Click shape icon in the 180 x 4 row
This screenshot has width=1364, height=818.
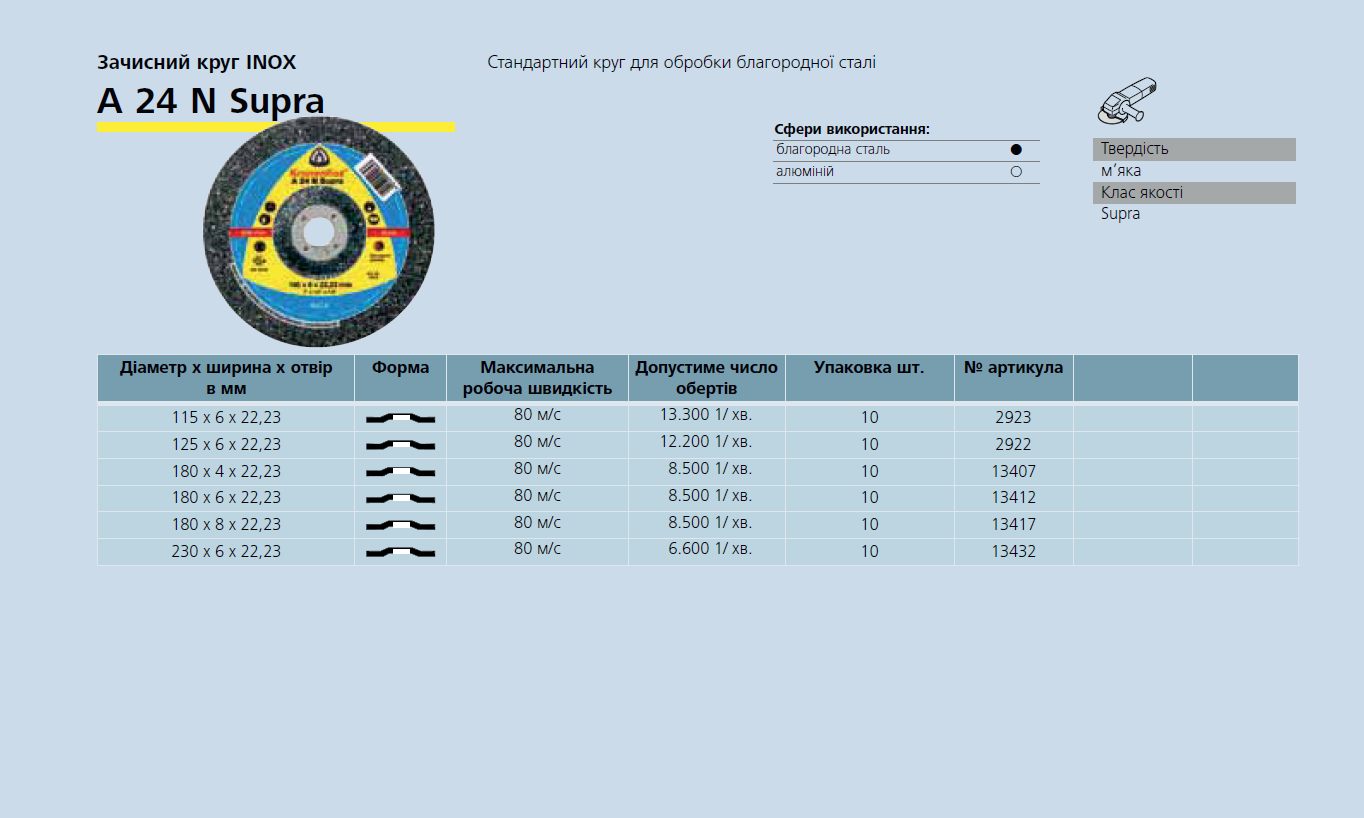[400, 472]
